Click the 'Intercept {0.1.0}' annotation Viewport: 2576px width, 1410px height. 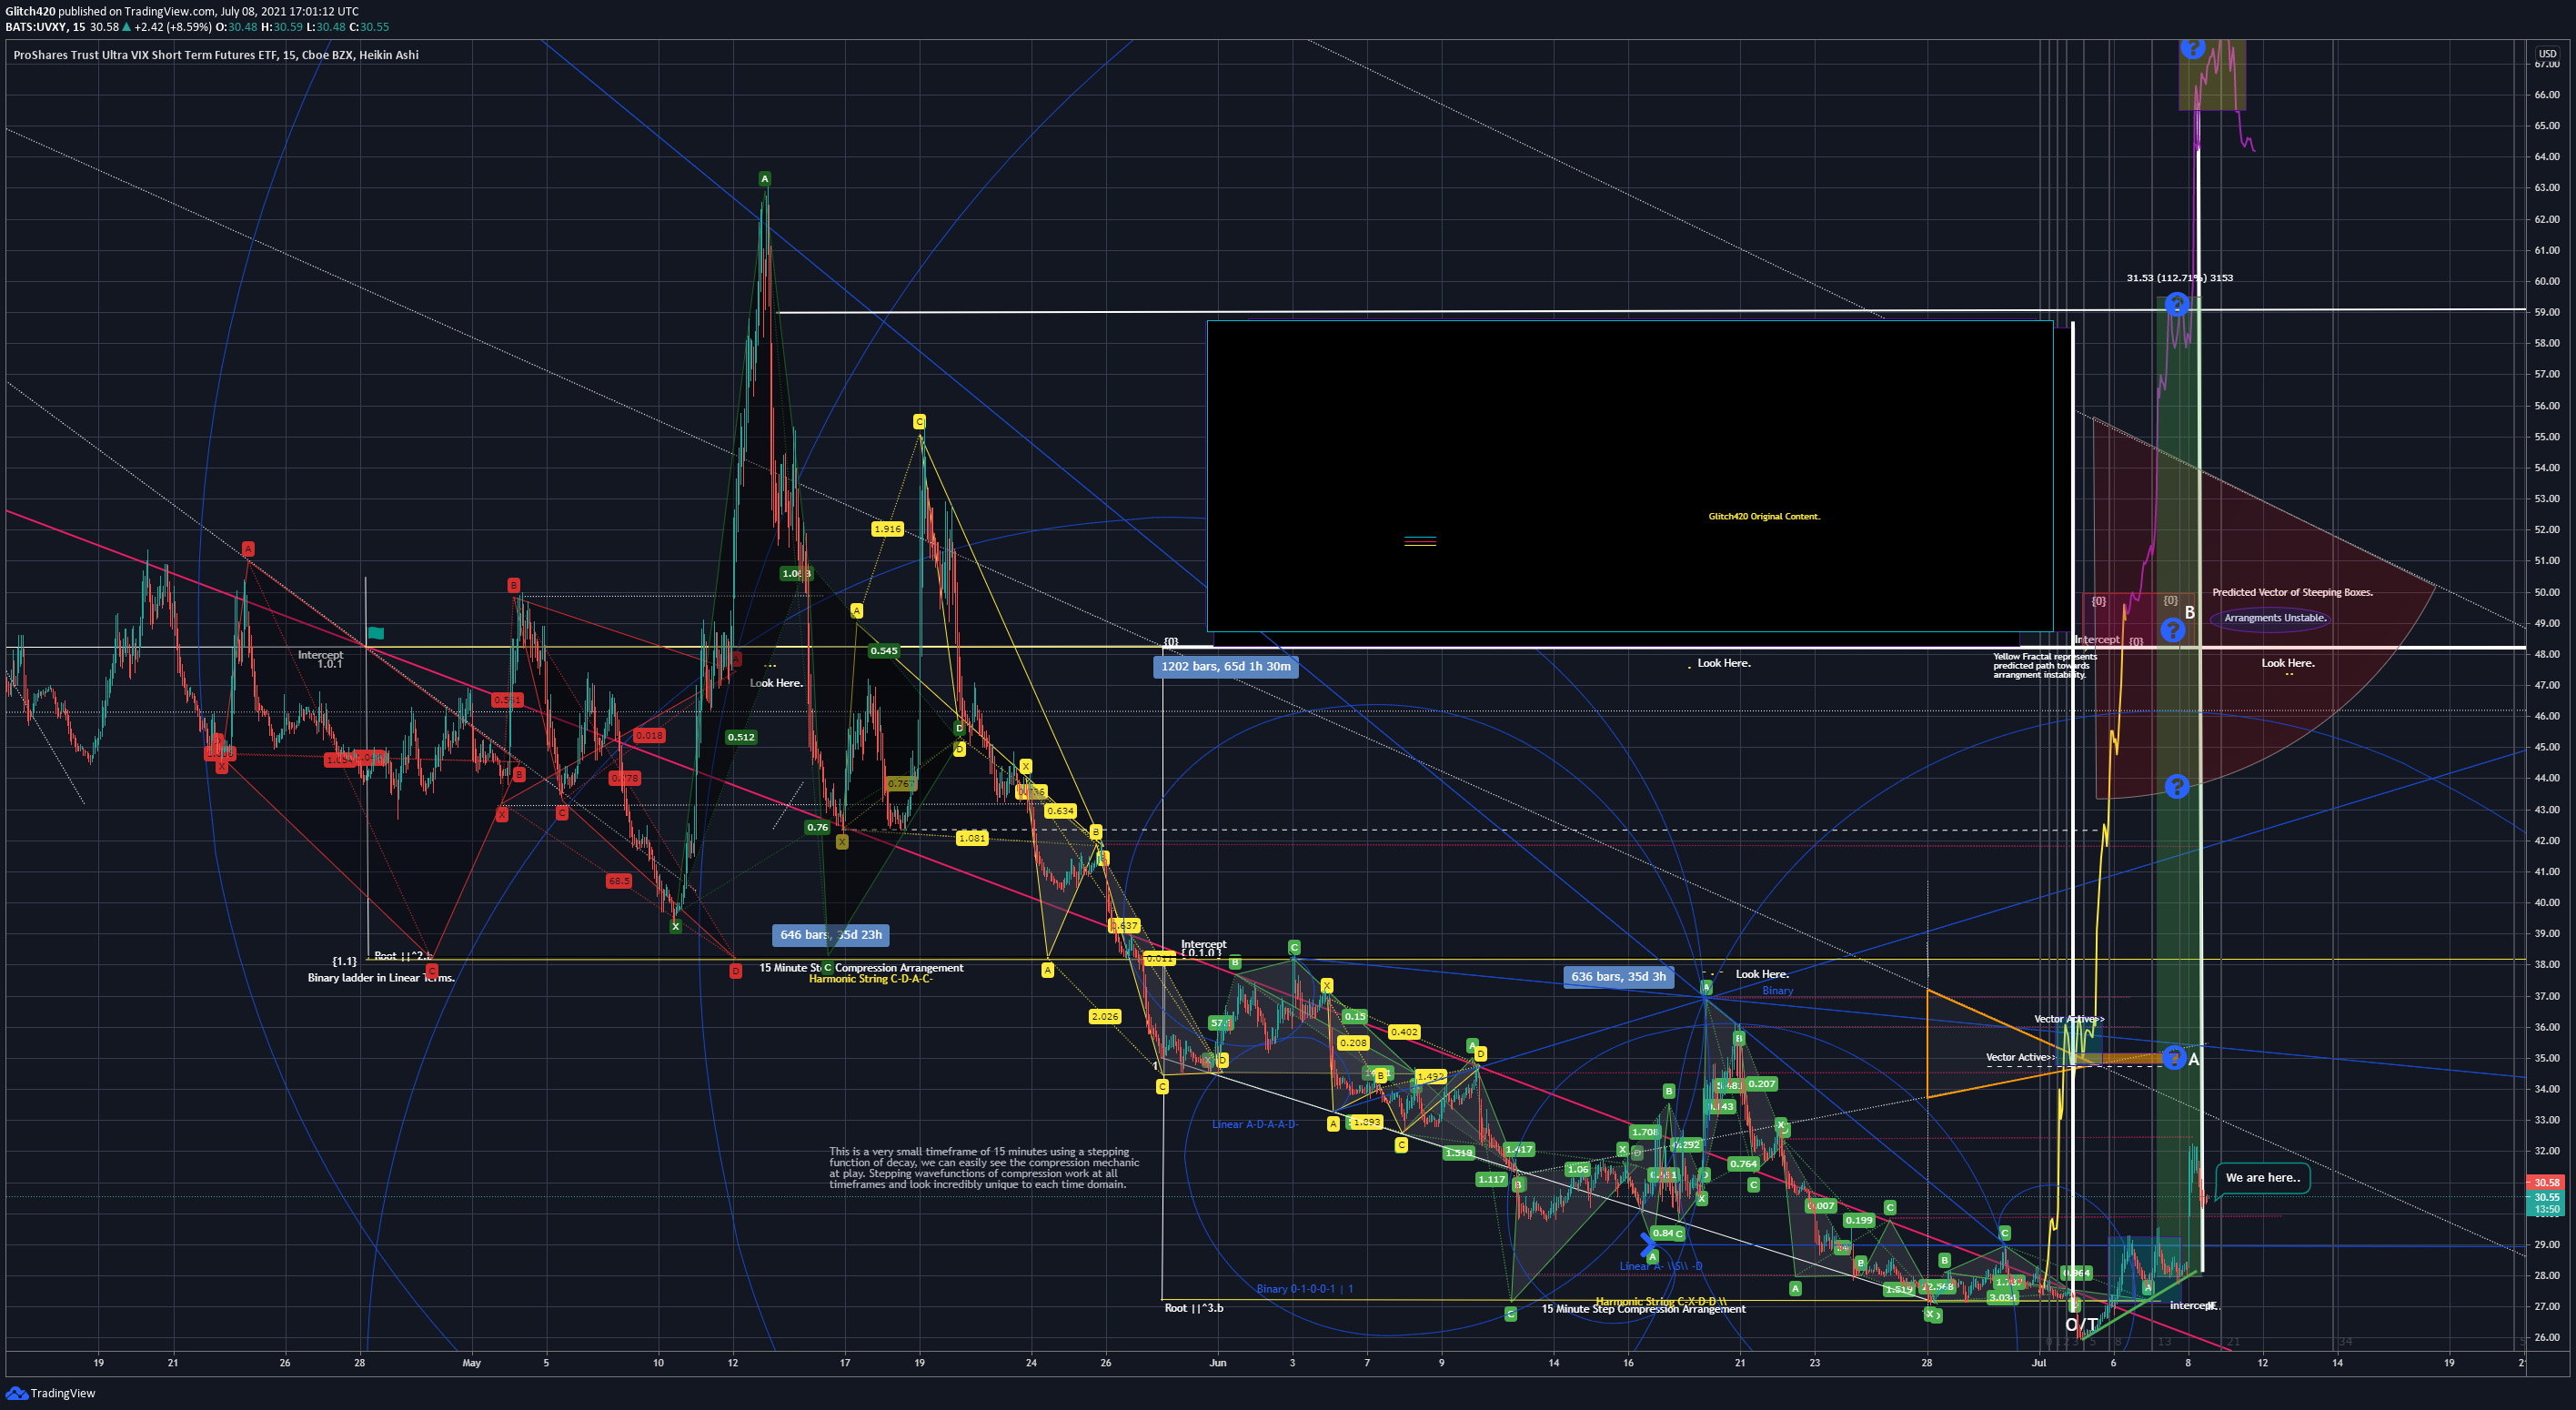pos(1203,948)
